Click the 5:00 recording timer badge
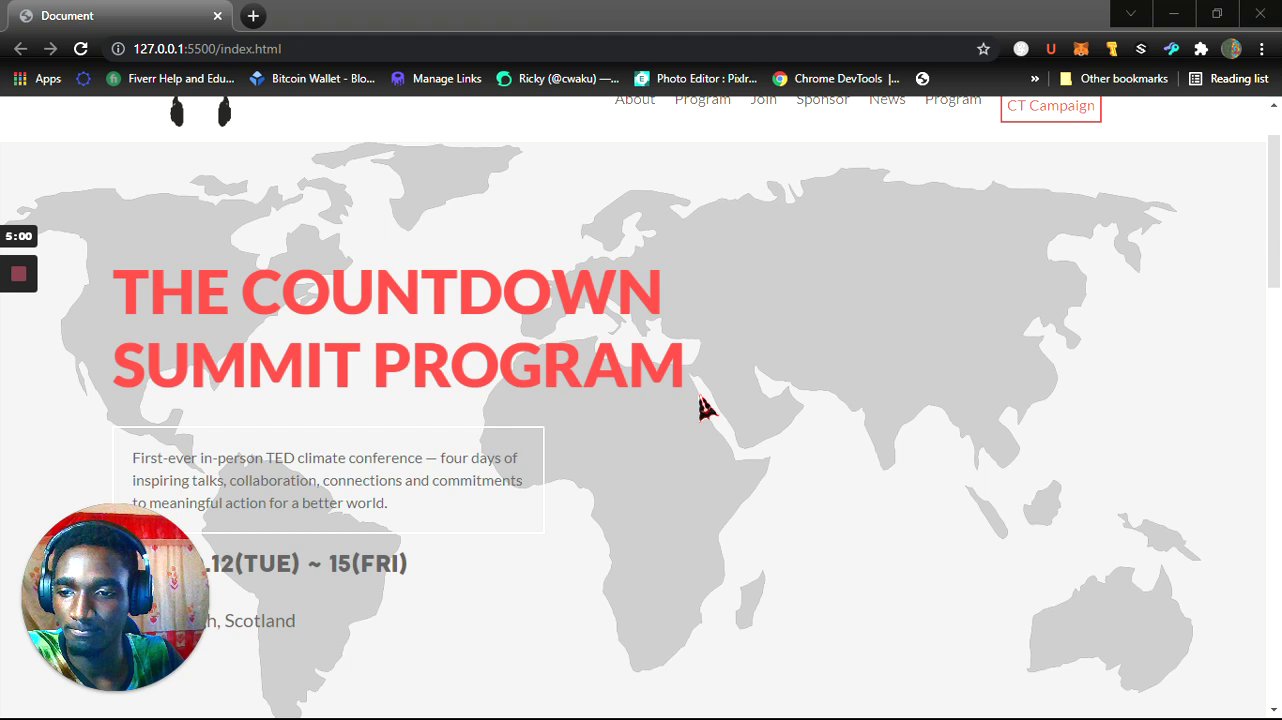This screenshot has width=1282, height=720. (x=18, y=237)
